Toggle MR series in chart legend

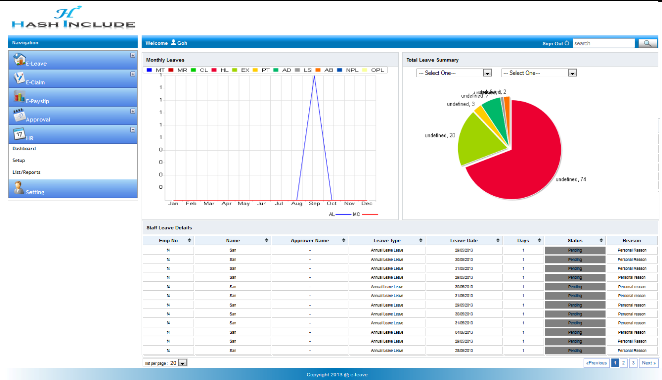pos(177,70)
